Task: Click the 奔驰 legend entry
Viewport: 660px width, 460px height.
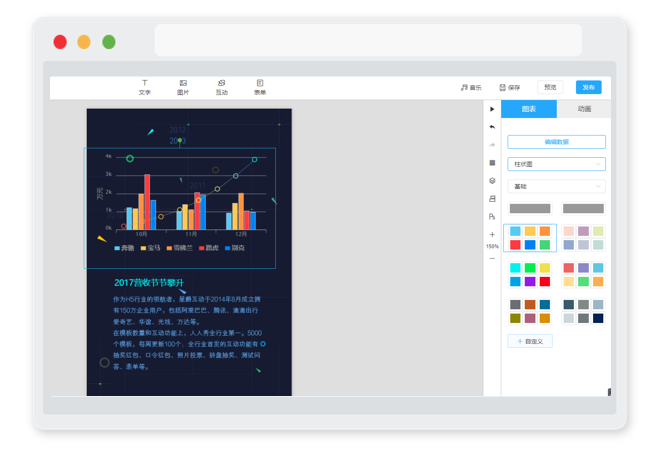Action: pyautogui.click(x=124, y=248)
